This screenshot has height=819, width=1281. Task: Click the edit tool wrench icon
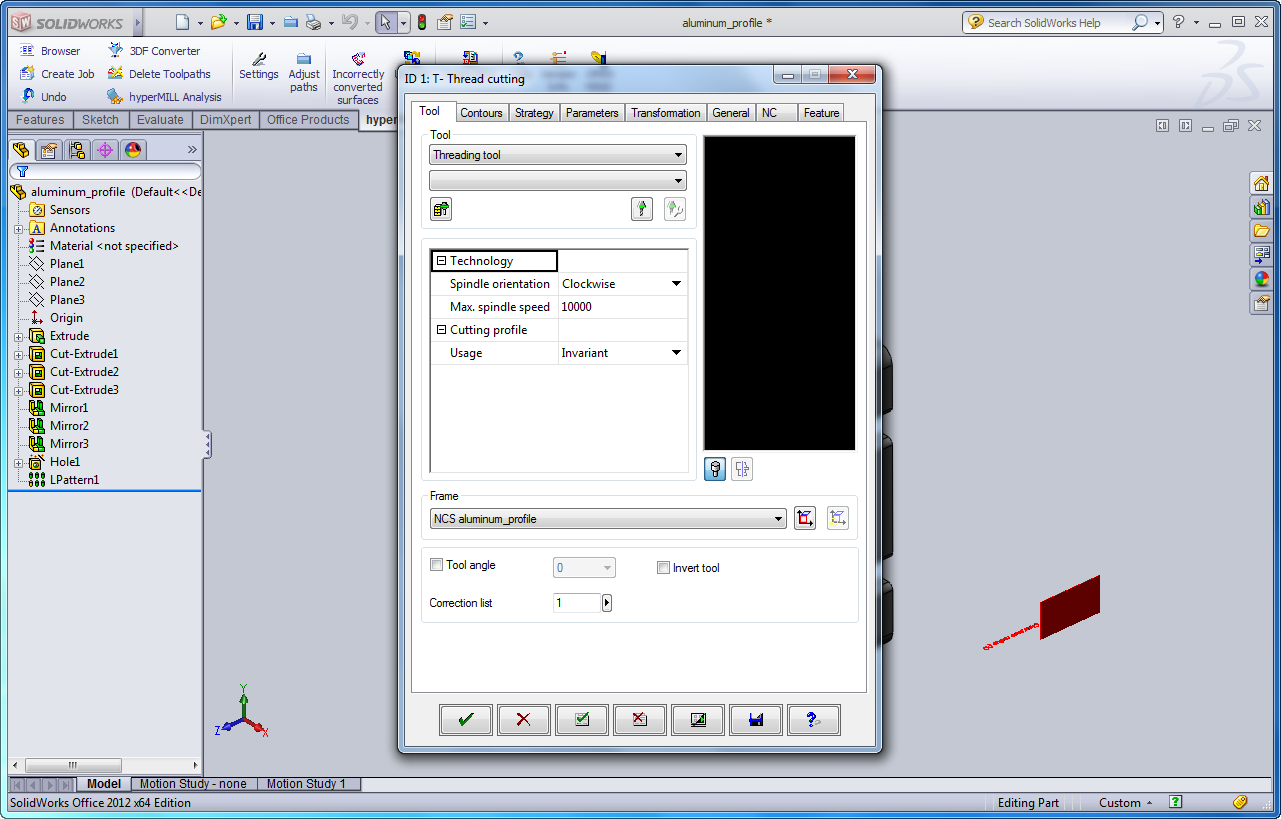click(675, 209)
